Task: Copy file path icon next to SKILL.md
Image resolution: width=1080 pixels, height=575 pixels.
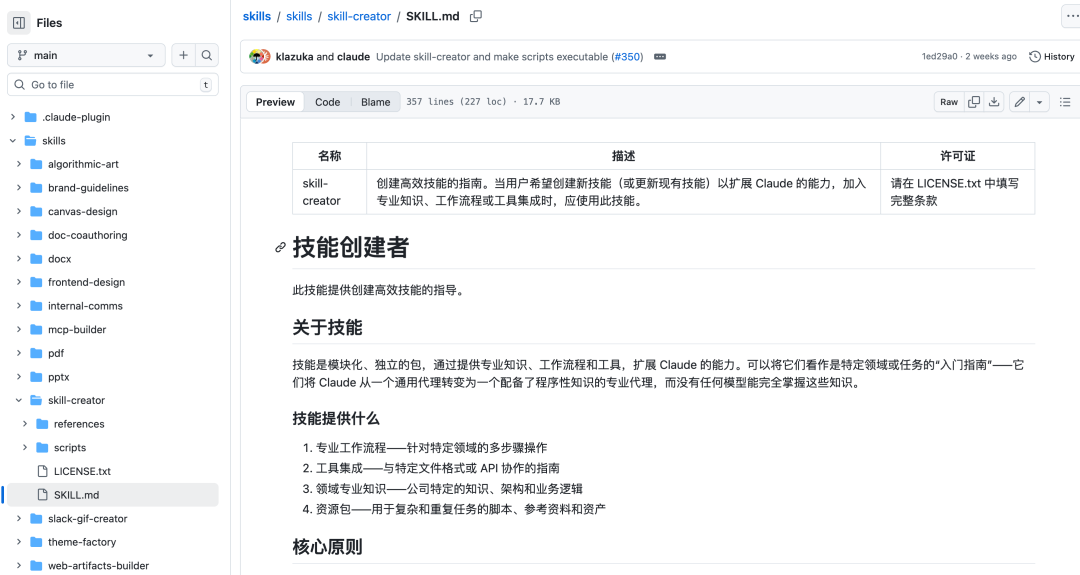Action: tap(476, 16)
